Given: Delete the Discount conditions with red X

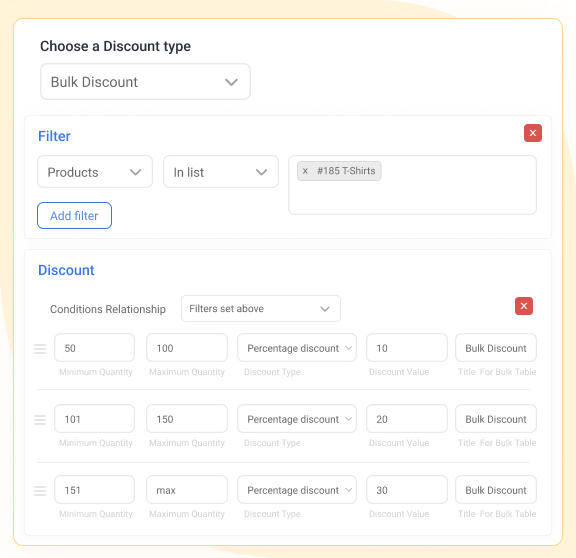Looking at the screenshot, I should pos(524,306).
